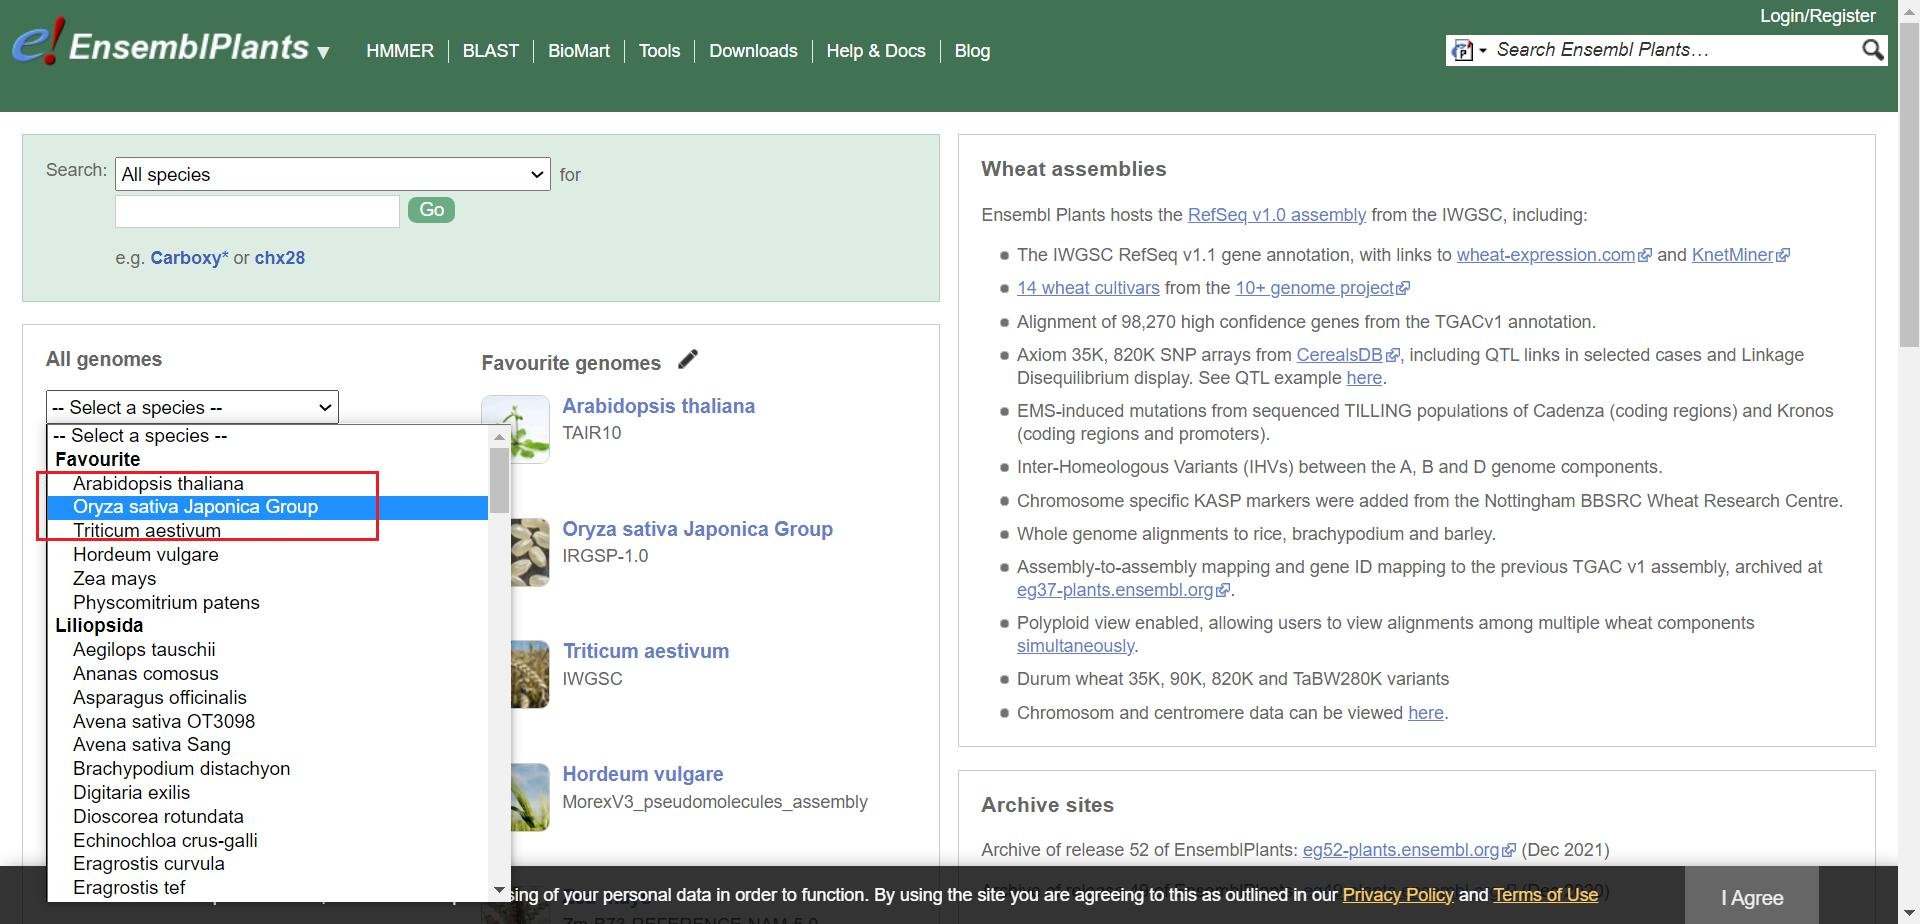Focus the Search Ensembl Plants field
The width and height of the screenshot is (1920, 924).
click(1674, 50)
